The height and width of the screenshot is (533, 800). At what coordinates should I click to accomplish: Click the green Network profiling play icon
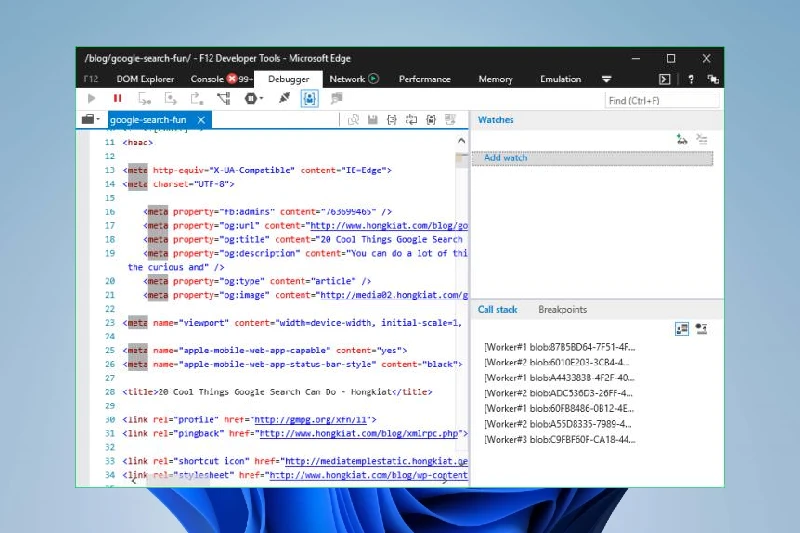[373, 79]
